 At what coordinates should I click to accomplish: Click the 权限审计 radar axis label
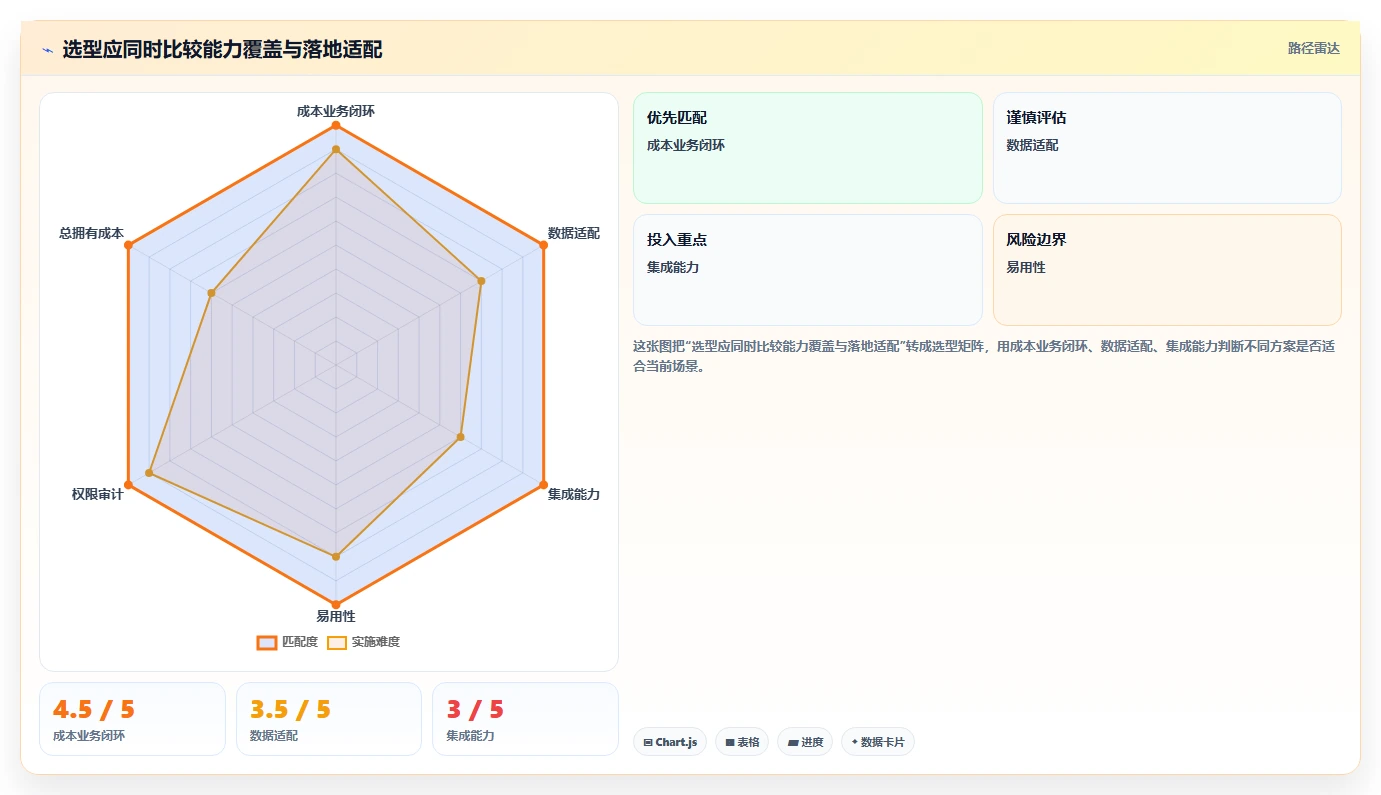(x=97, y=494)
